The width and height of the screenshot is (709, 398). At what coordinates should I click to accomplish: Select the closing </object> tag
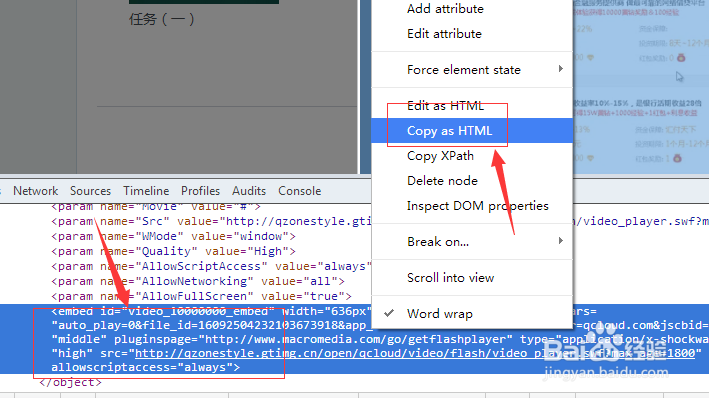tap(70, 382)
